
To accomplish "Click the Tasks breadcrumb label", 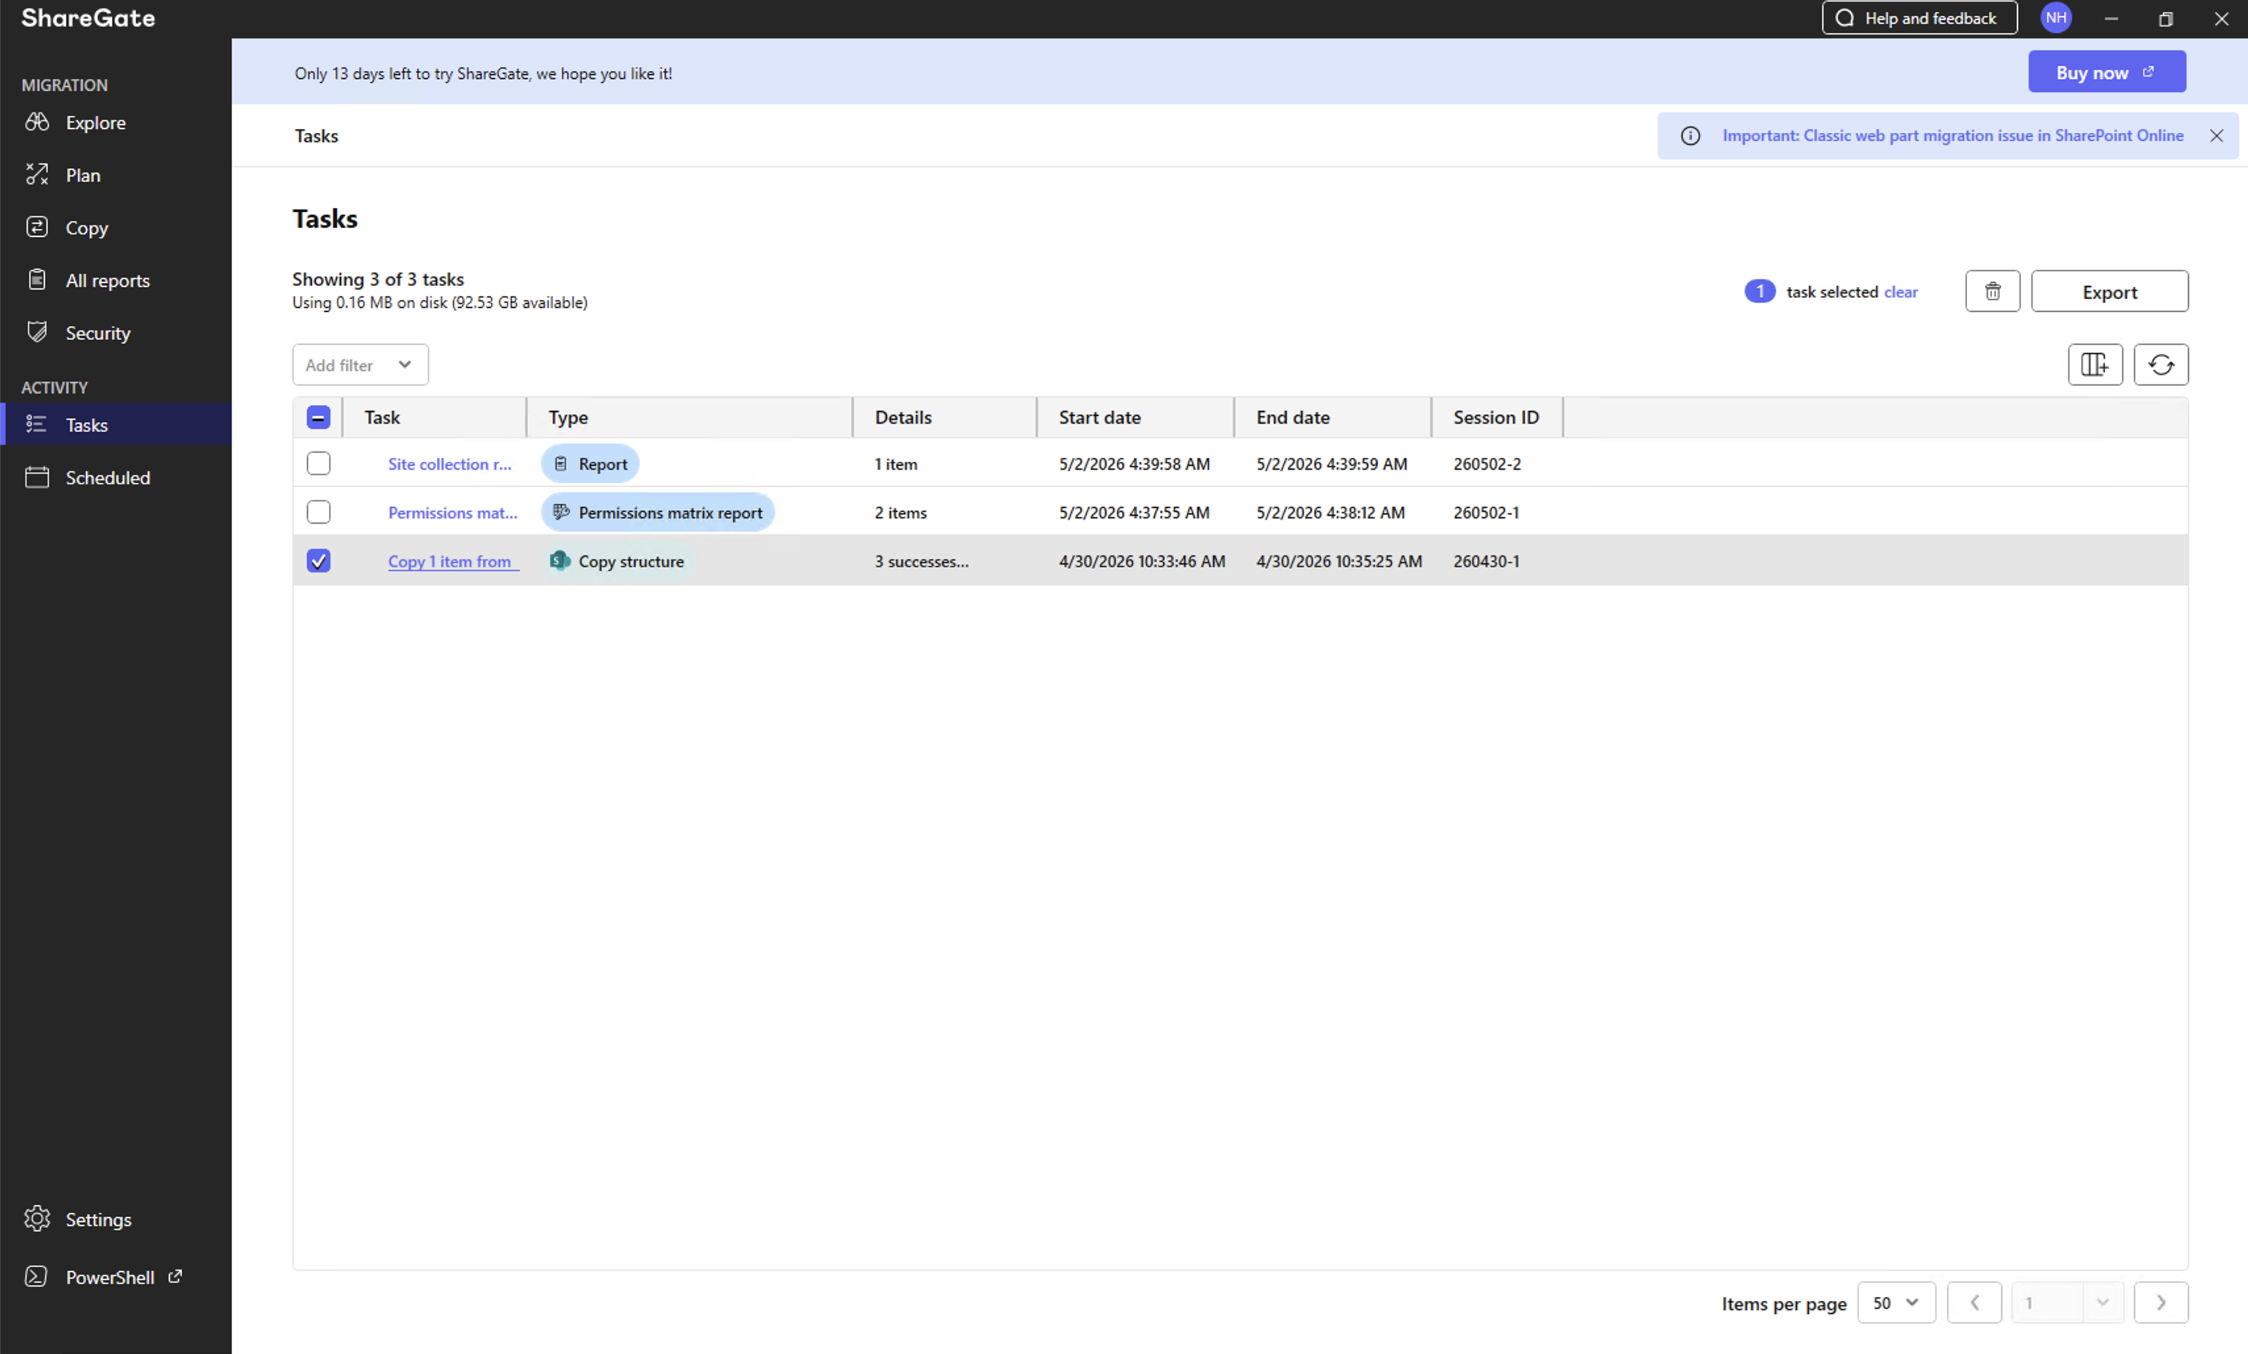I will pyautogui.click(x=316, y=136).
